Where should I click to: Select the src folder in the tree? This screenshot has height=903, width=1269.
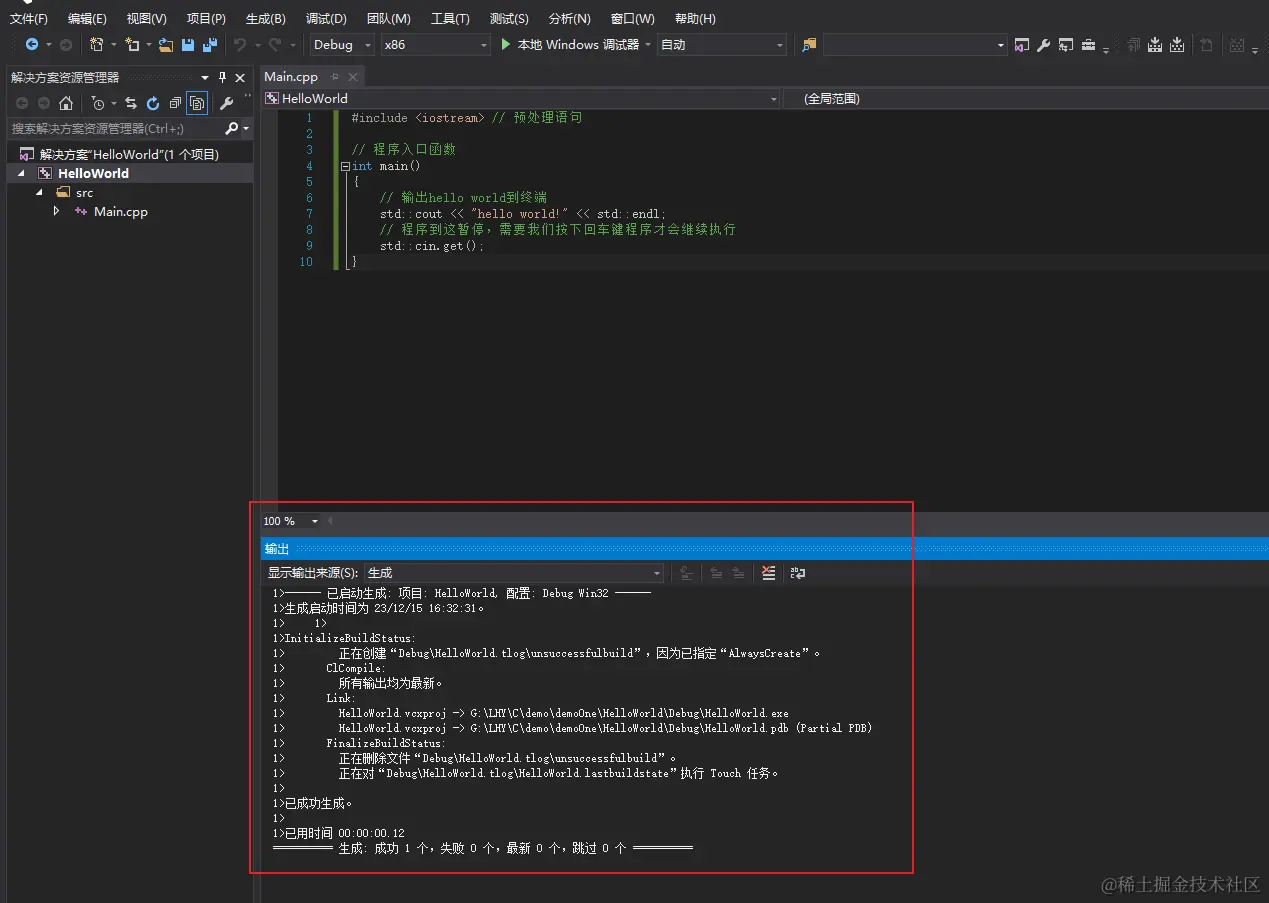84,192
